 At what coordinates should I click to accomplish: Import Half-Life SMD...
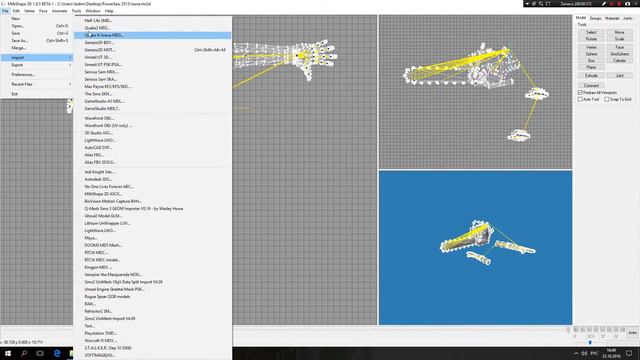pyautogui.click(x=153, y=20)
